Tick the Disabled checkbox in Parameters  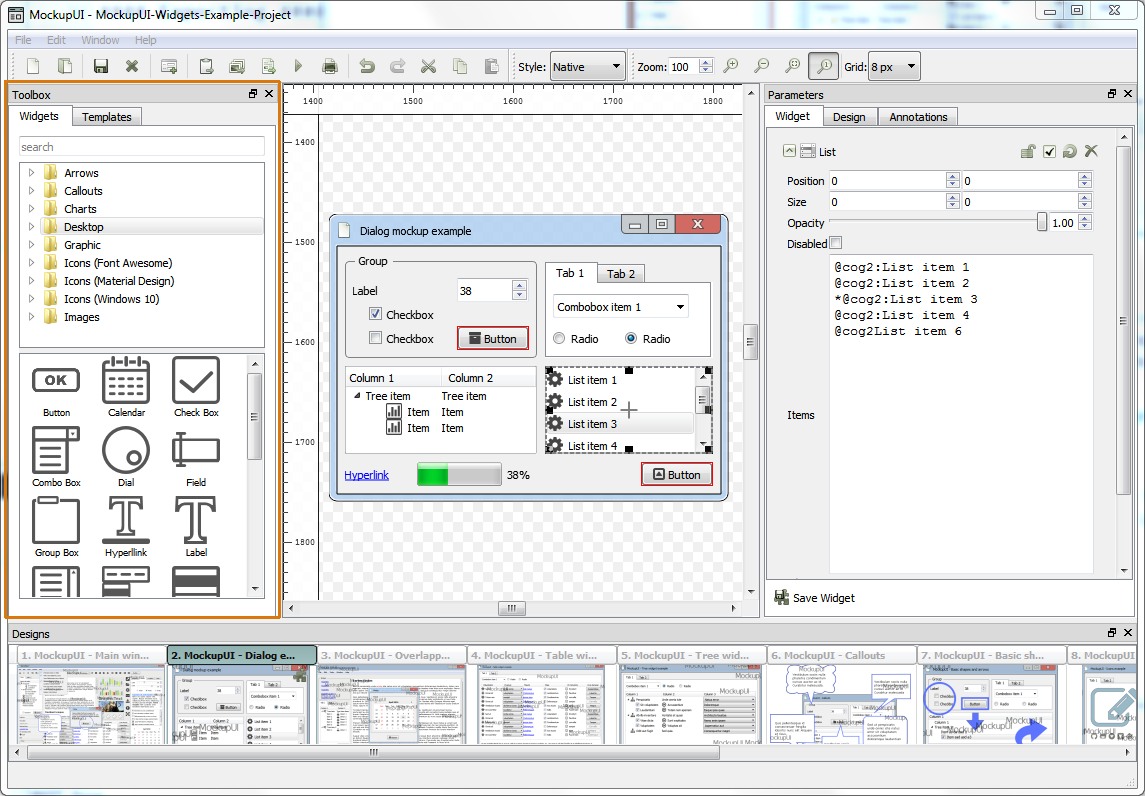[836, 243]
